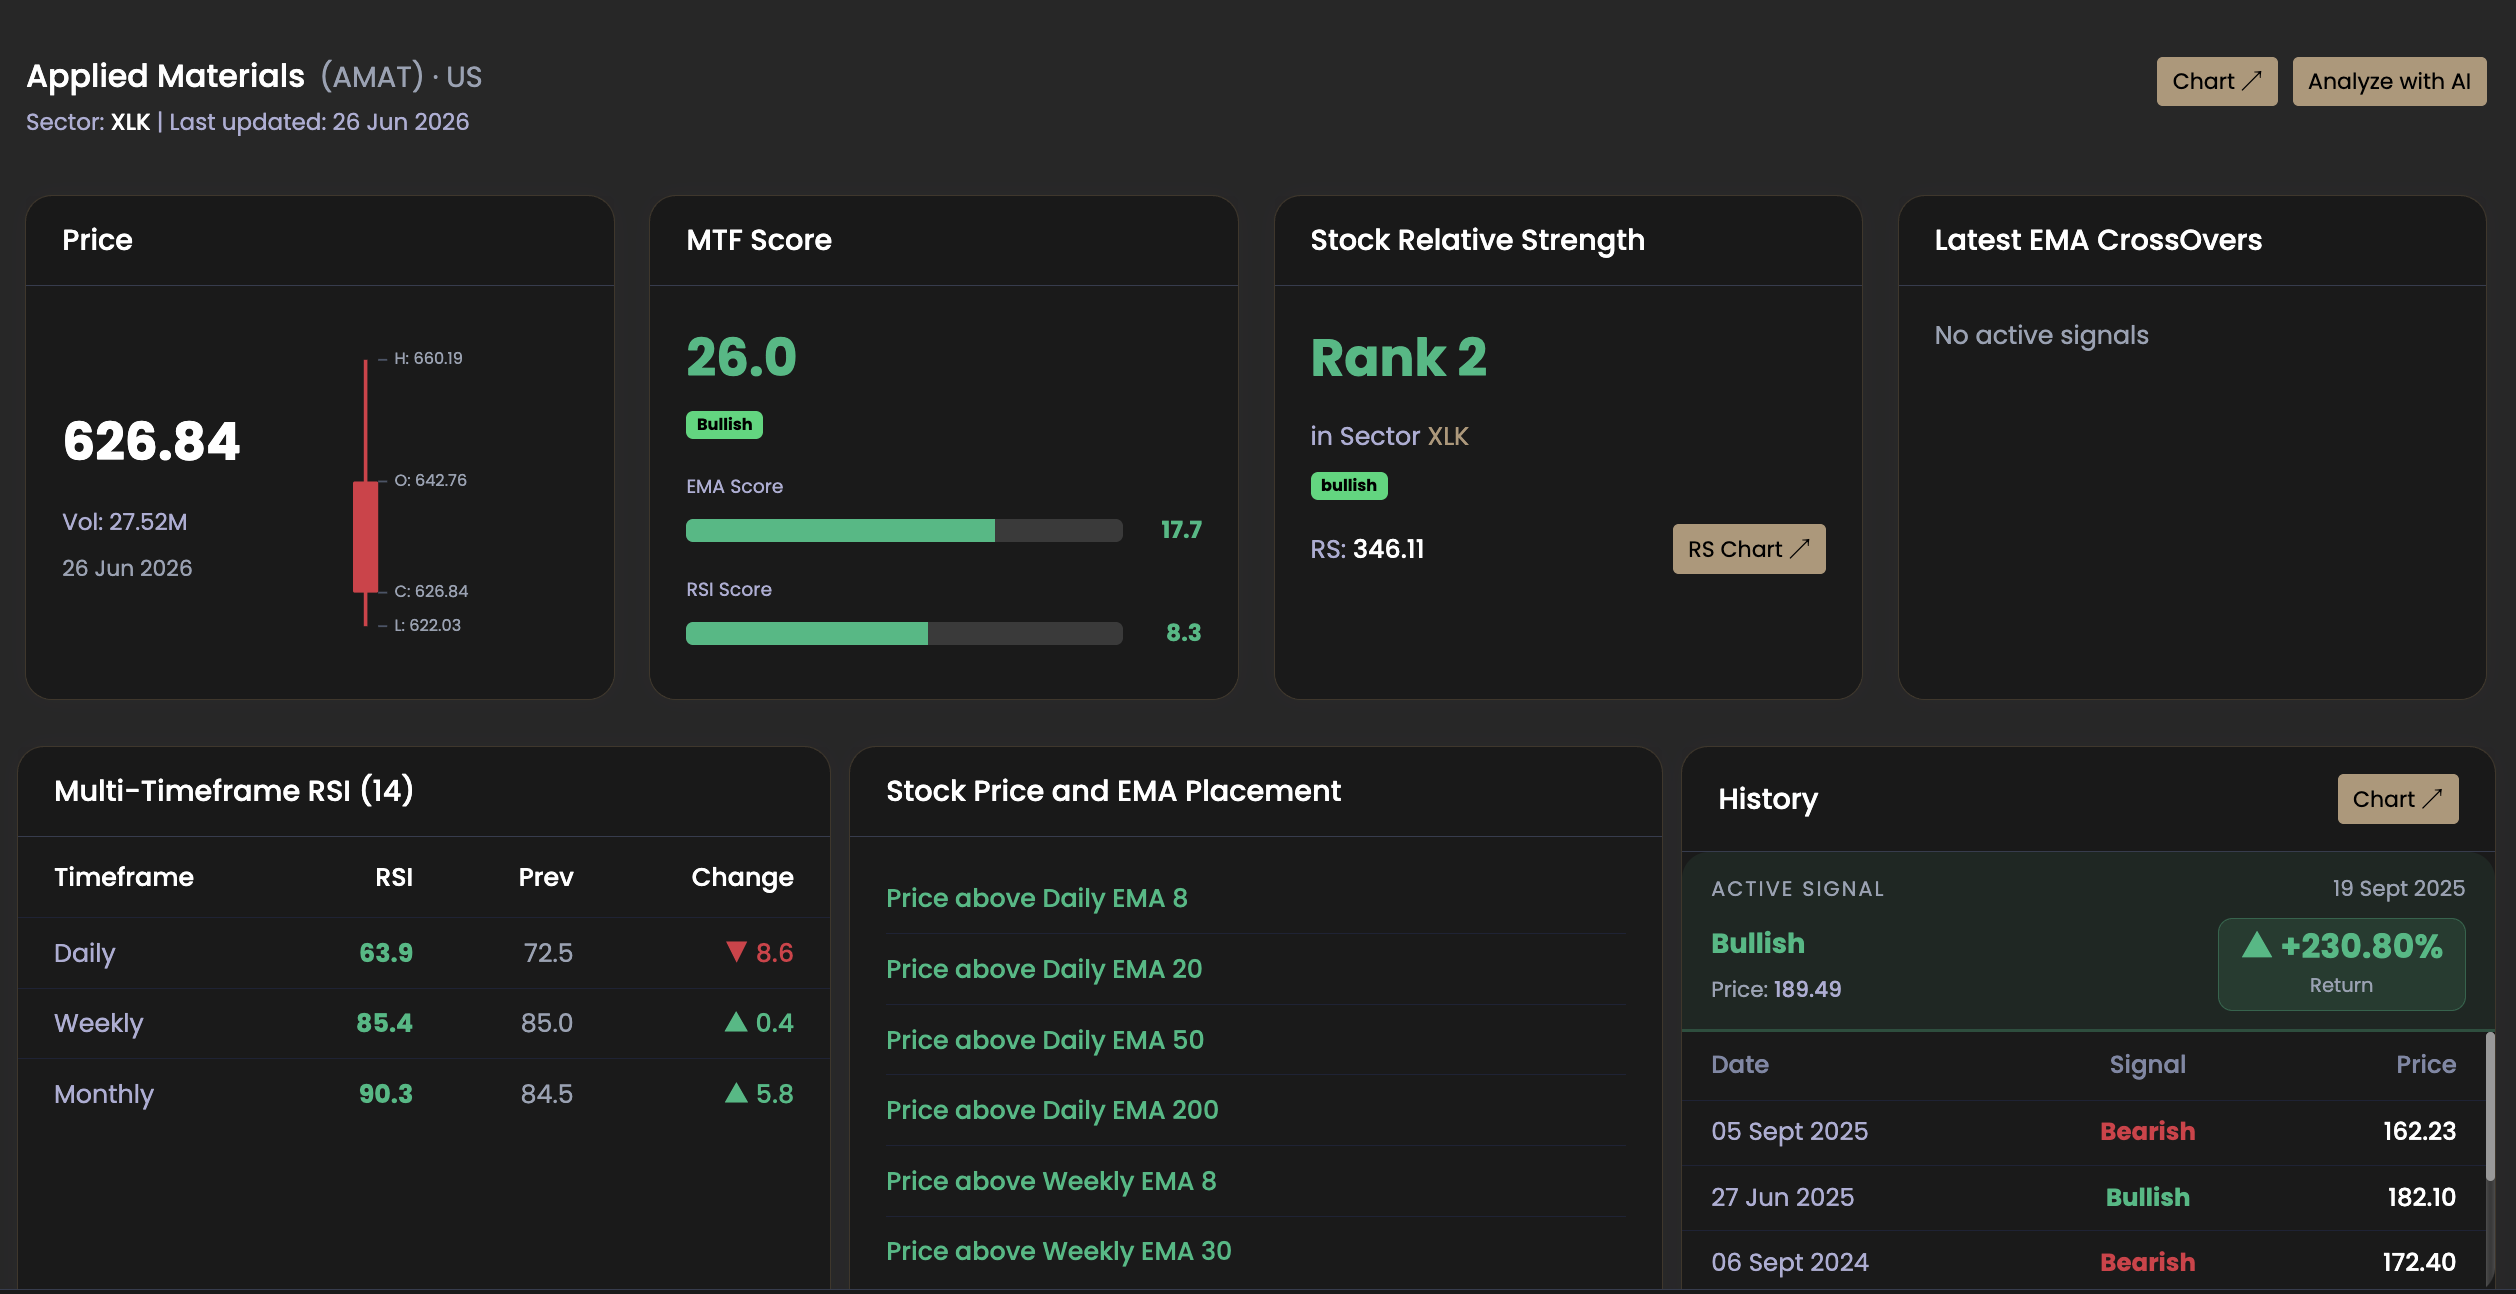This screenshot has height=1294, width=2516.
Task: Click the MTF Score value 26.0
Action: coord(741,357)
